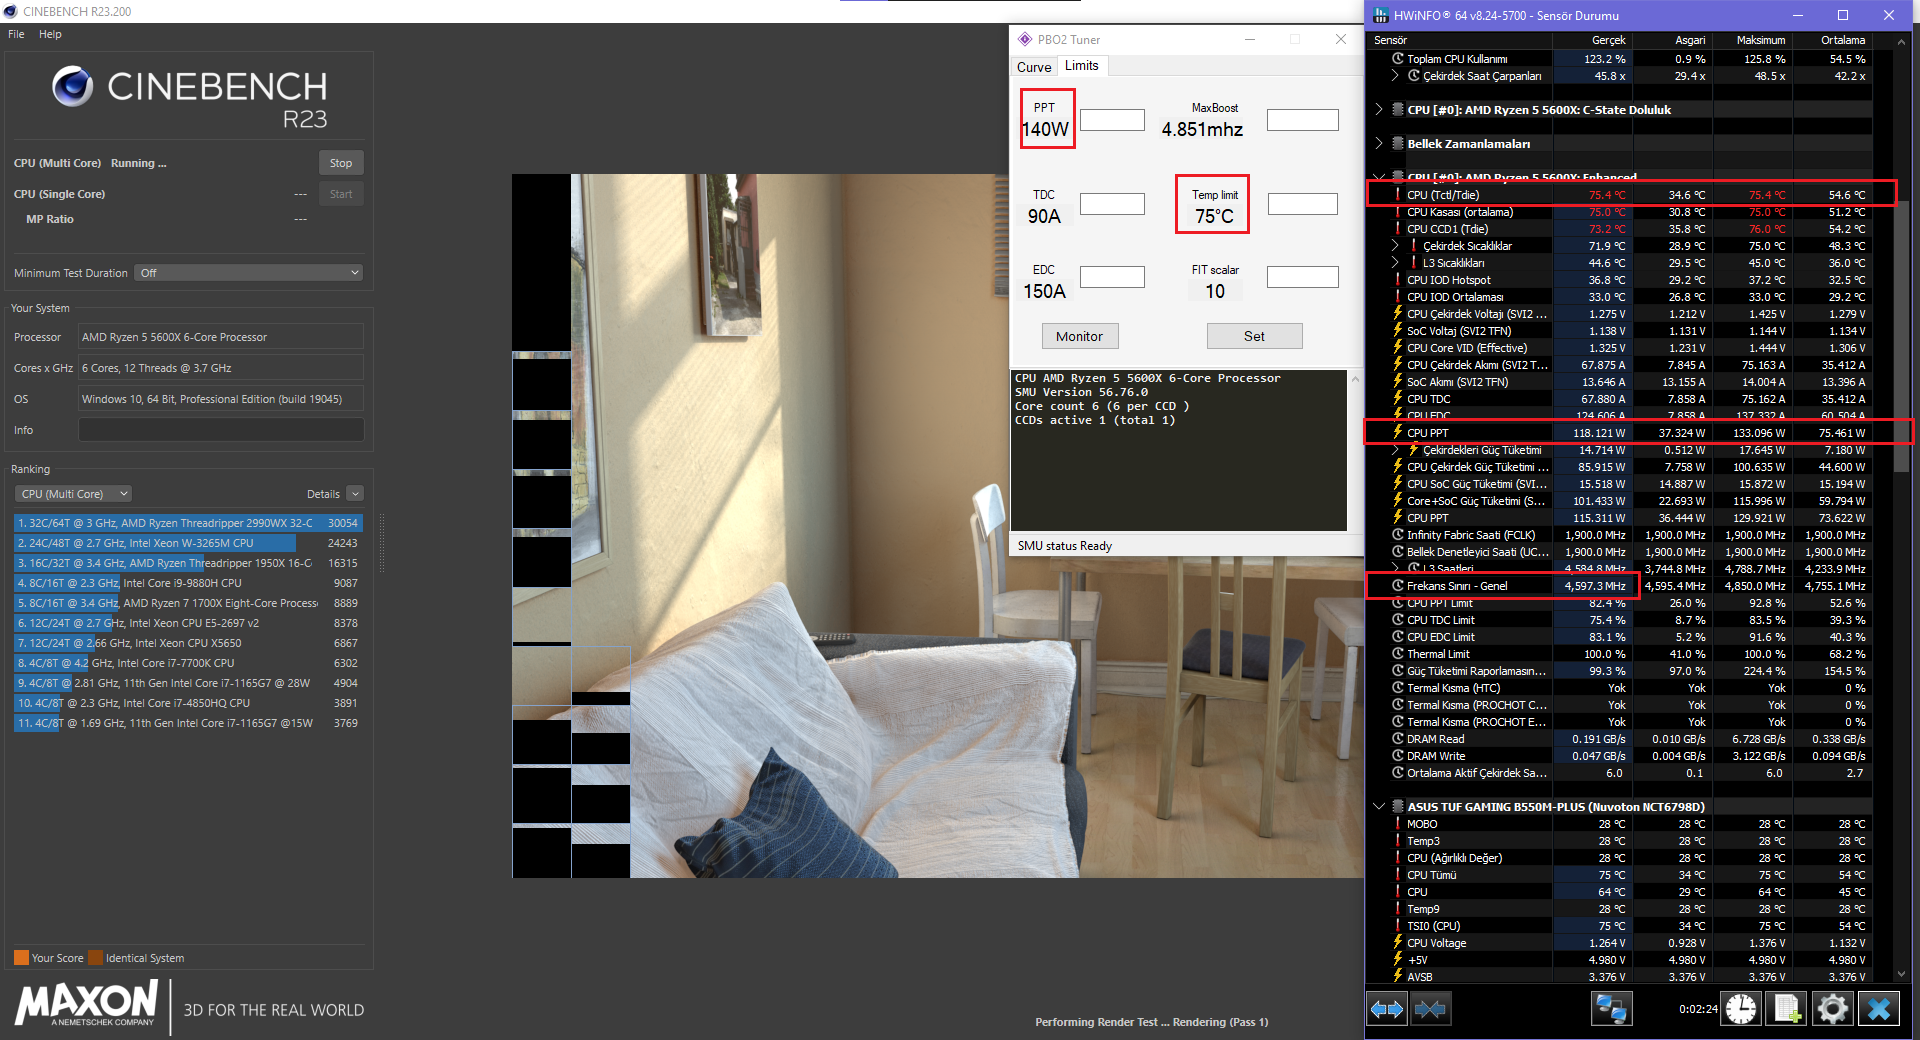This screenshot has height=1040, width=1920.
Task: Click thermometer icon beside CPU IOD Hotspot
Action: click(x=1398, y=280)
